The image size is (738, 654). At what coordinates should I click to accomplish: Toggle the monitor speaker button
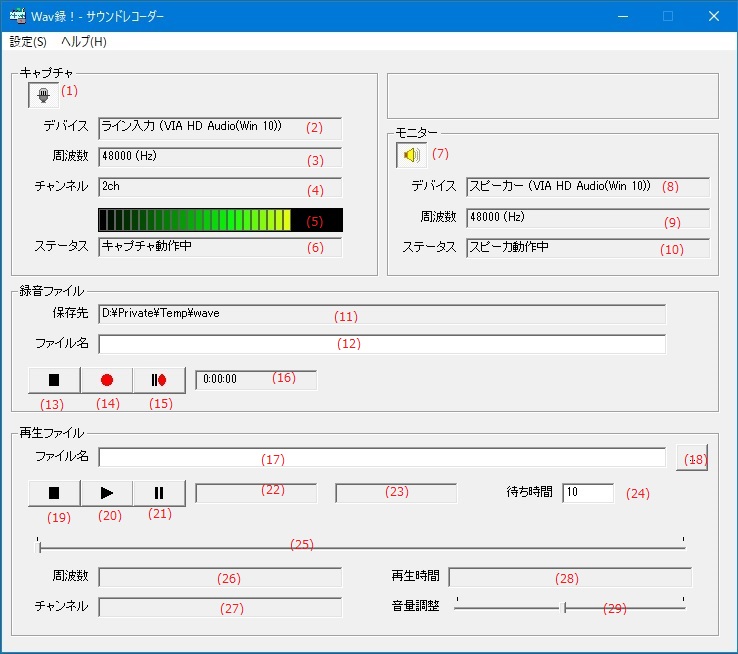point(411,155)
